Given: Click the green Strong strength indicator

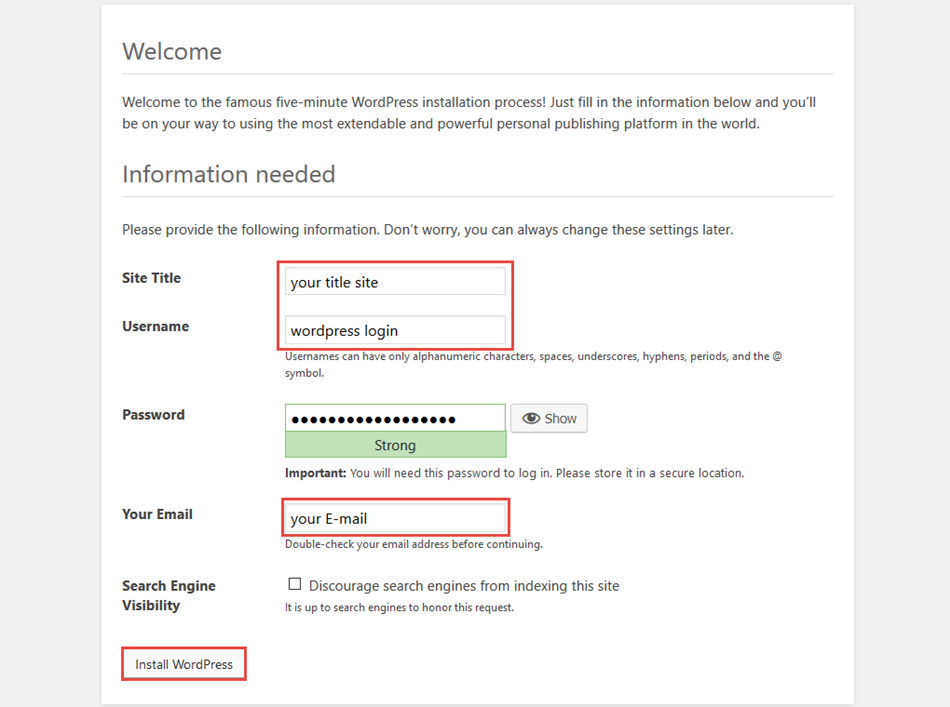Looking at the screenshot, I should pos(395,445).
